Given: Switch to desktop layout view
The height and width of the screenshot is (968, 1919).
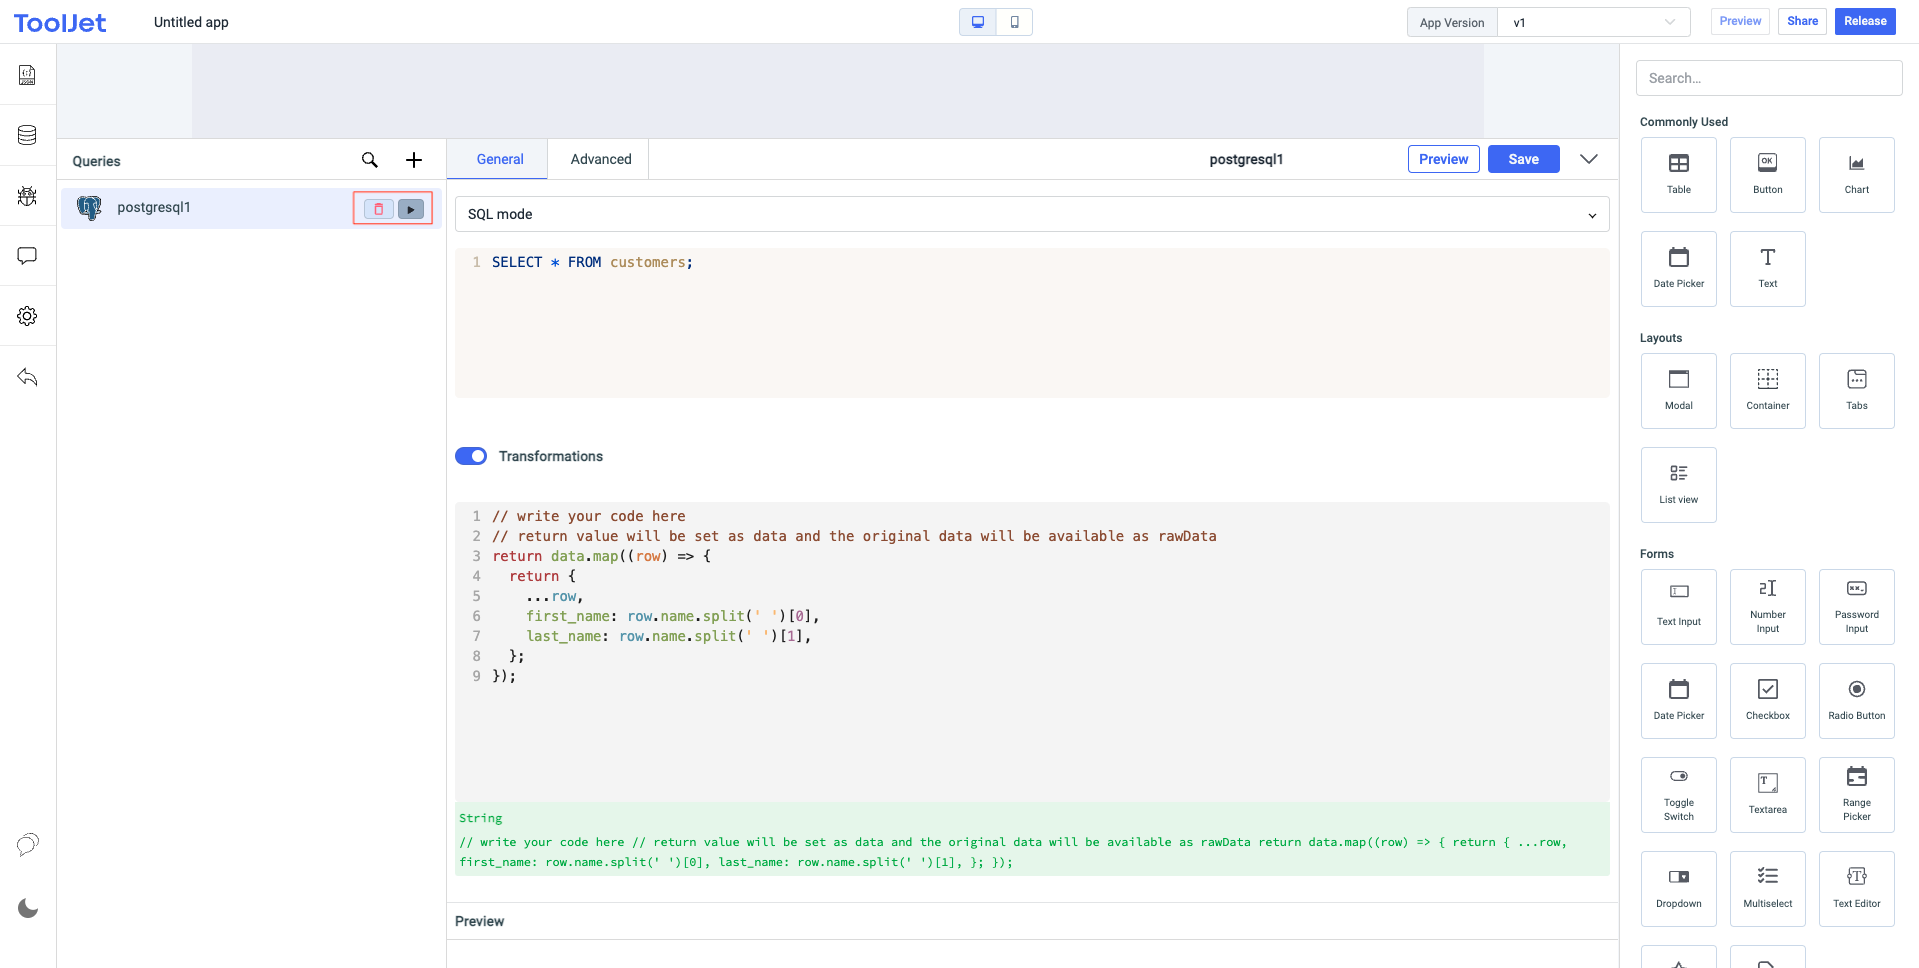Looking at the screenshot, I should (977, 22).
